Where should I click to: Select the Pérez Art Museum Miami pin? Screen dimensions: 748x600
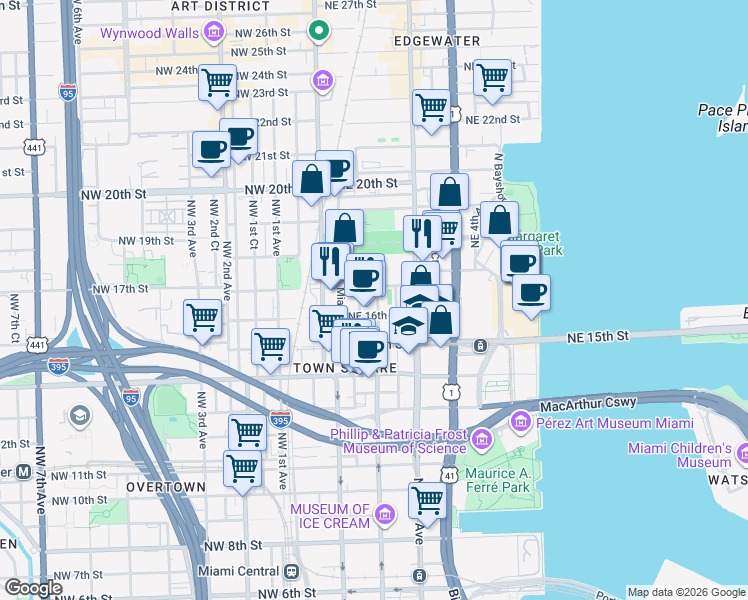520,422
